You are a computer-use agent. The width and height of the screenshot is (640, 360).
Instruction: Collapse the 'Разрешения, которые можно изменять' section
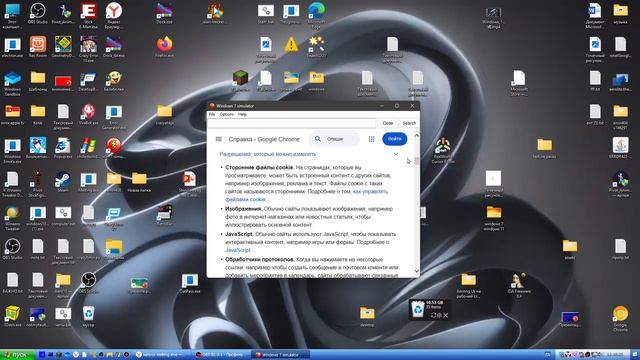pyautogui.click(x=396, y=154)
